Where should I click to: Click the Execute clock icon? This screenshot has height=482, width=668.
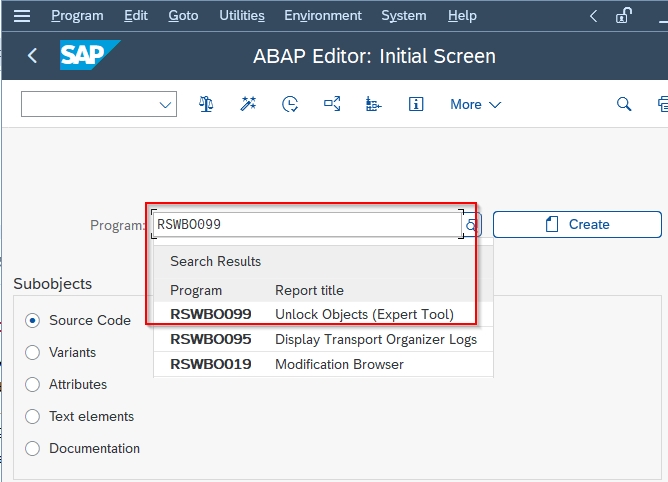click(290, 104)
